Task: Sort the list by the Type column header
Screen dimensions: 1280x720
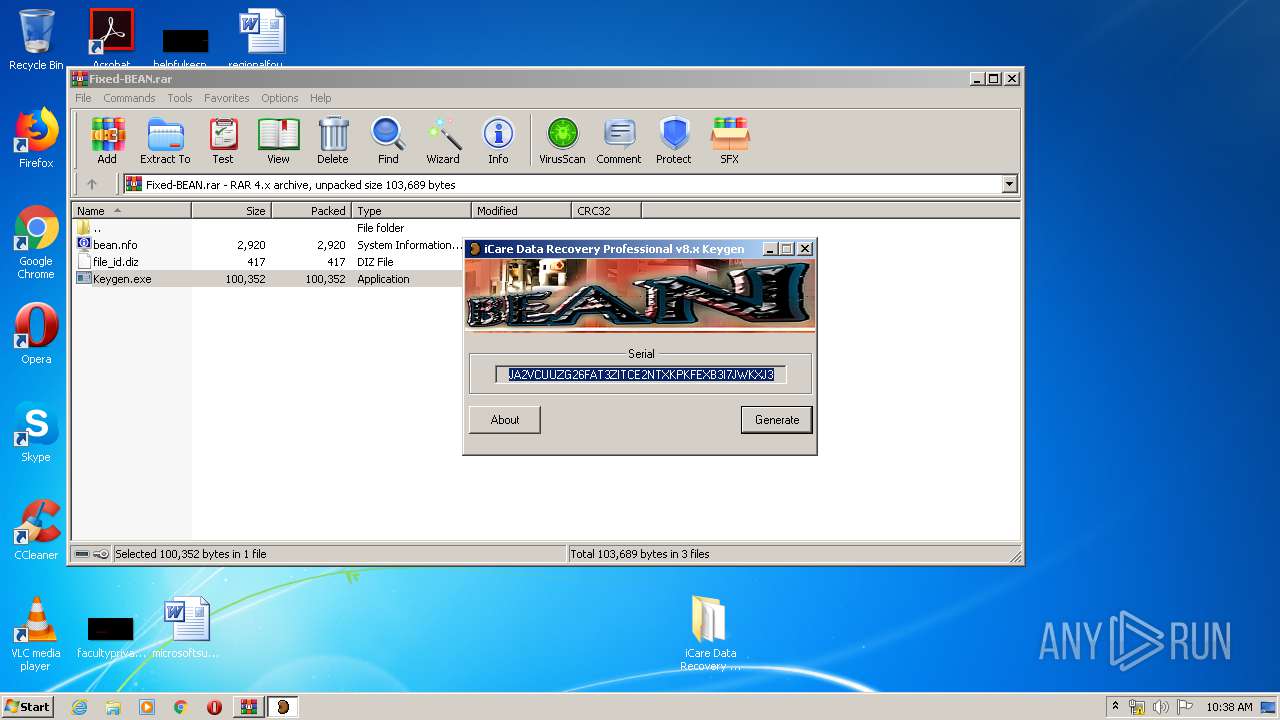Action: [411, 211]
